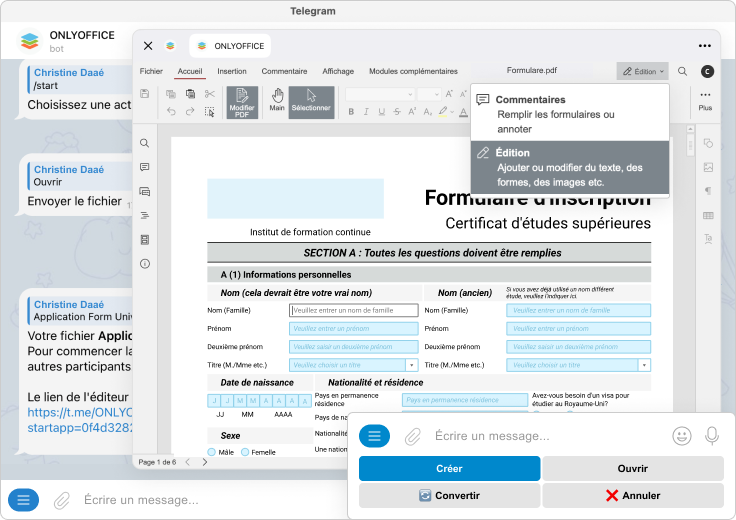Apply italic formatting
The height and width of the screenshot is (520, 736).
tap(366, 112)
